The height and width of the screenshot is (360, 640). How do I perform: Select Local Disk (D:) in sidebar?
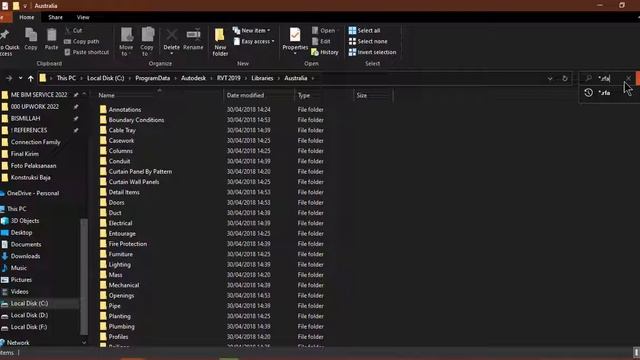(29, 316)
